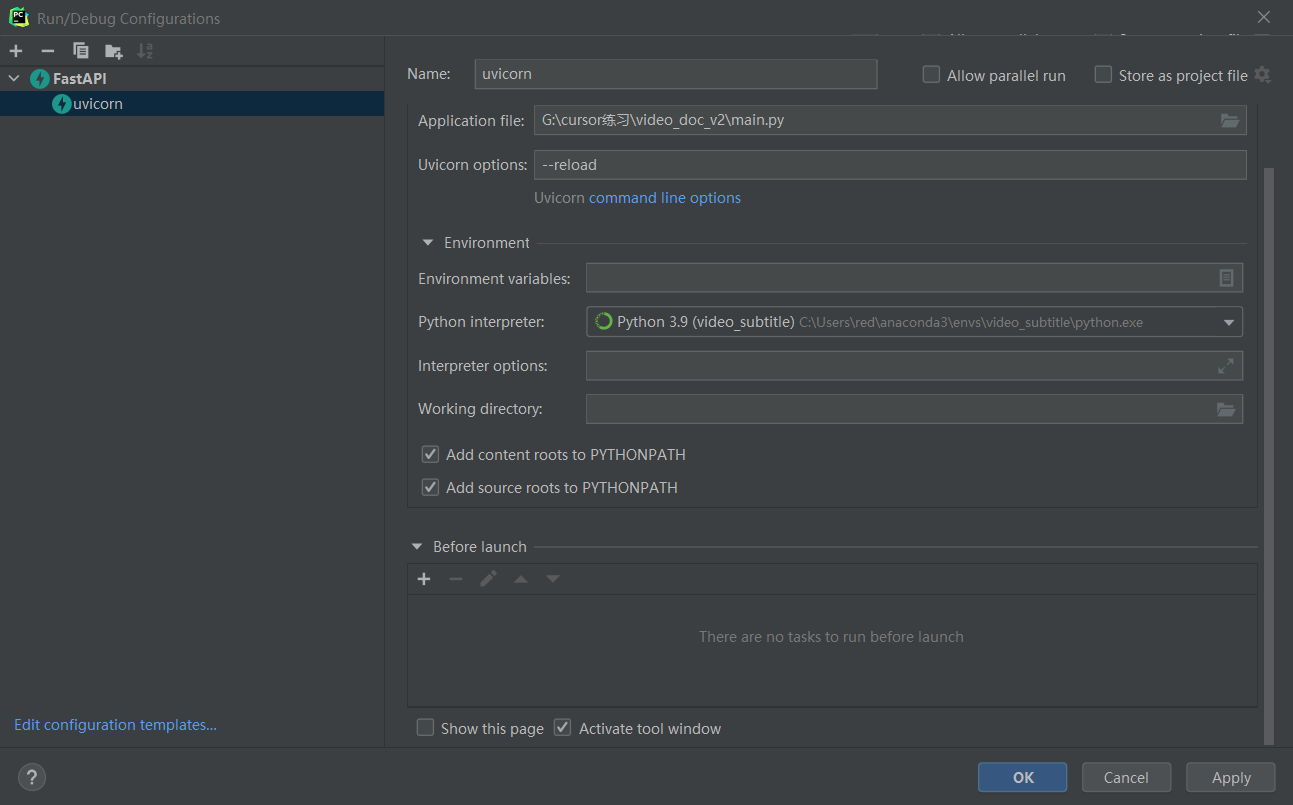The width and height of the screenshot is (1293, 805).
Task: Collapse the FastAPI tree node
Action: (x=14, y=78)
